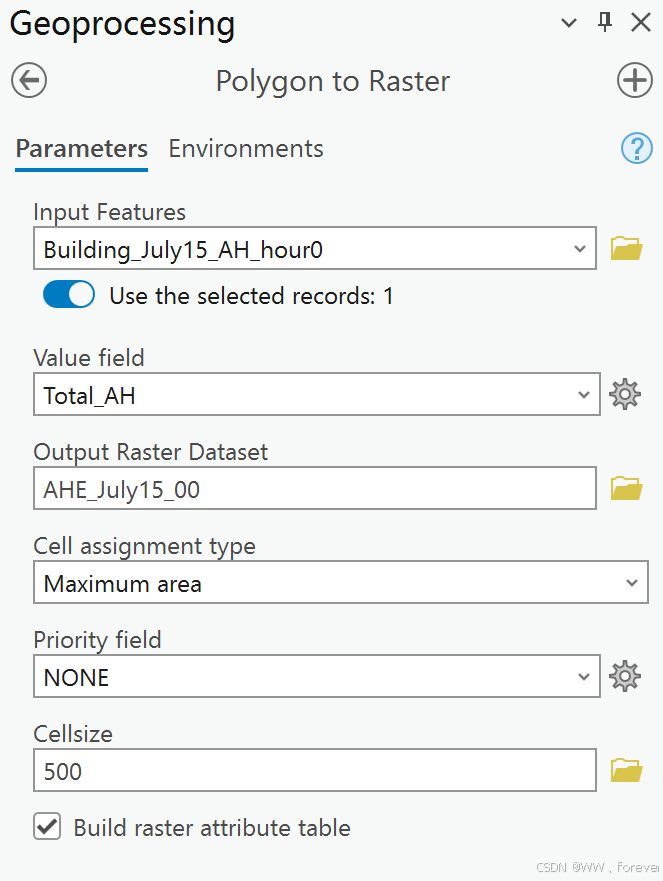Viewport: 663px width, 881px height.
Task: Browse for Input Features folder icon
Action: tap(626, 249)
